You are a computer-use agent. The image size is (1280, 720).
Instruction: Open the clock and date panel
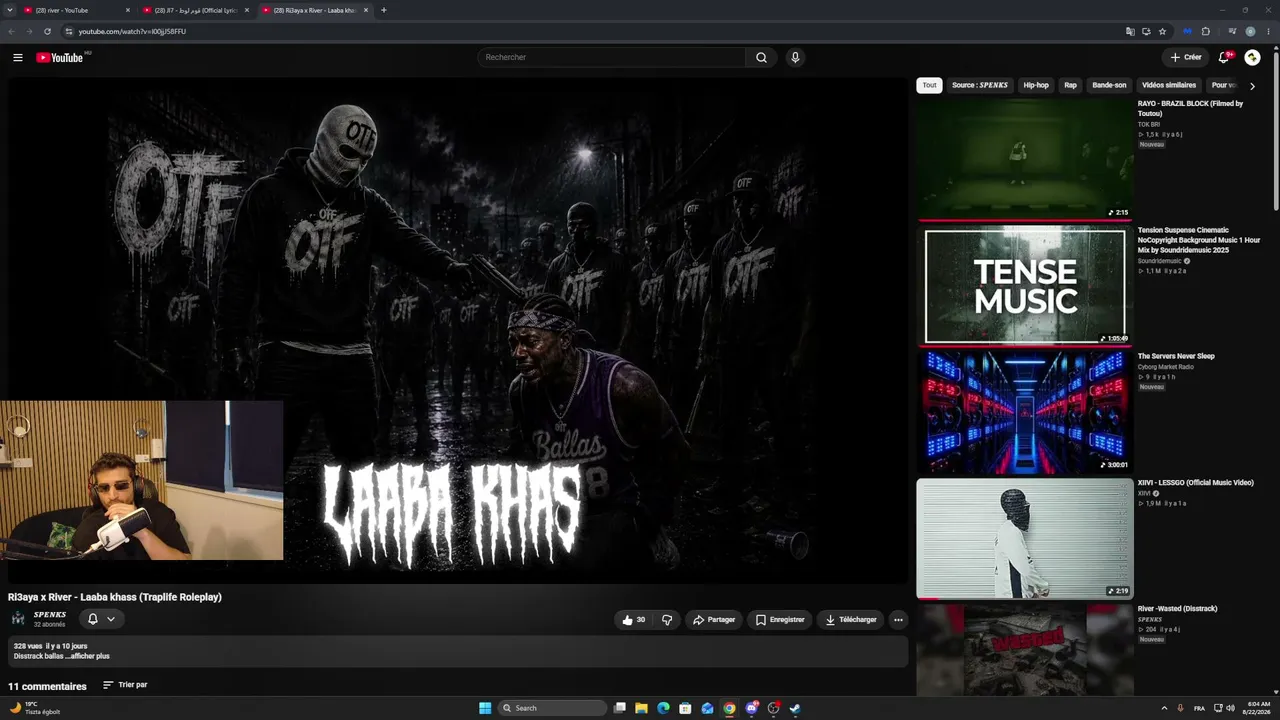[x=1254, y=708]
